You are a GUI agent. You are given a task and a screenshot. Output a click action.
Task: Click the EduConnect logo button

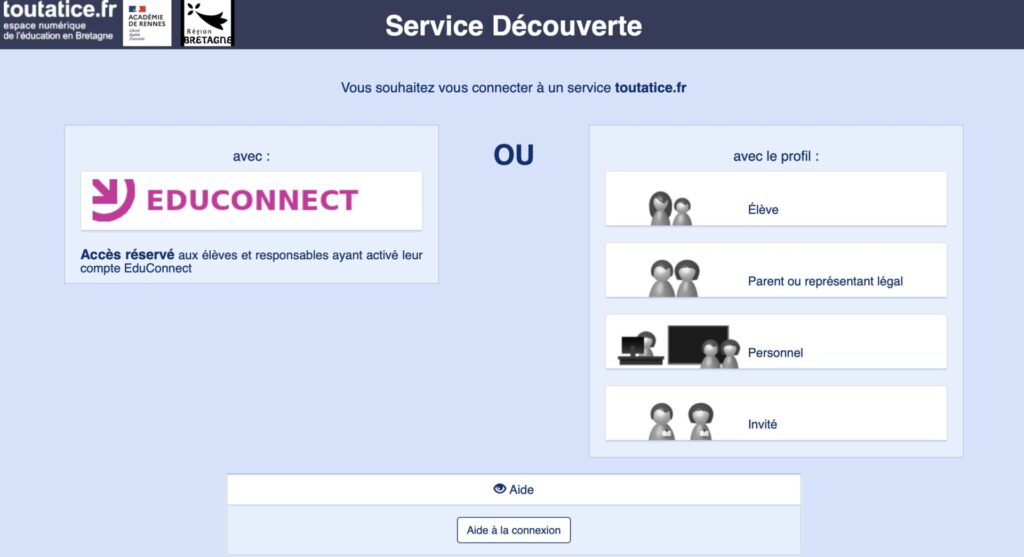click(251, 200)
